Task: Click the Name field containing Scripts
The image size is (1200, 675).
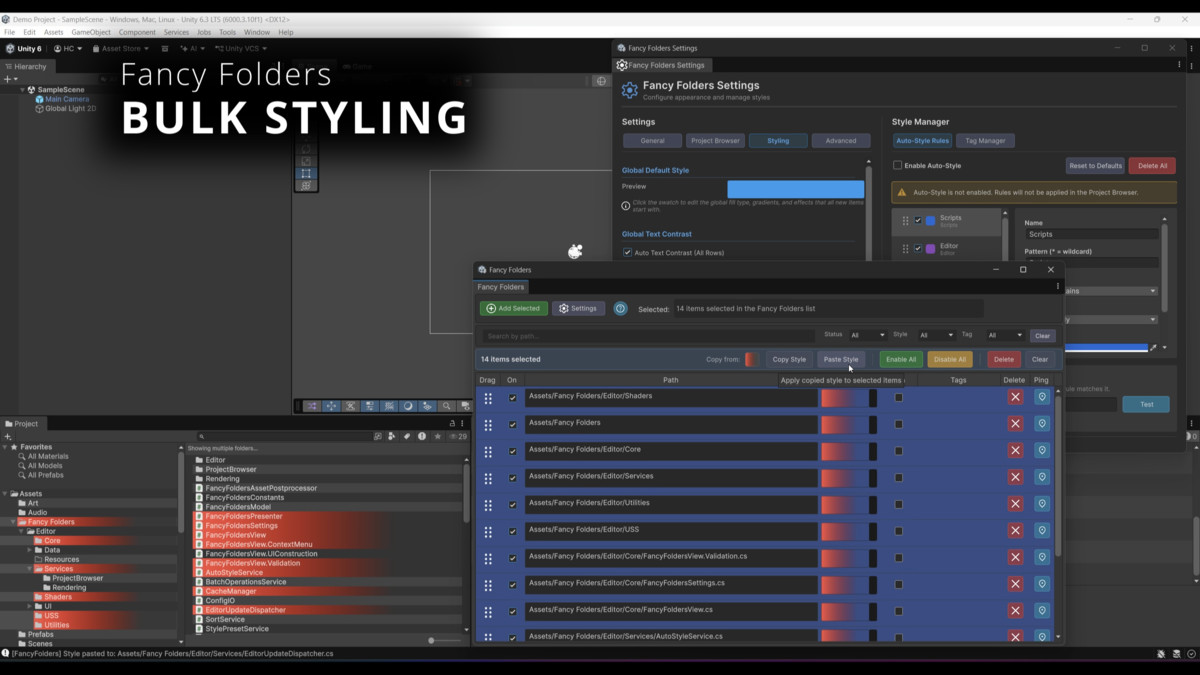Action: (x=1091, y=234)
